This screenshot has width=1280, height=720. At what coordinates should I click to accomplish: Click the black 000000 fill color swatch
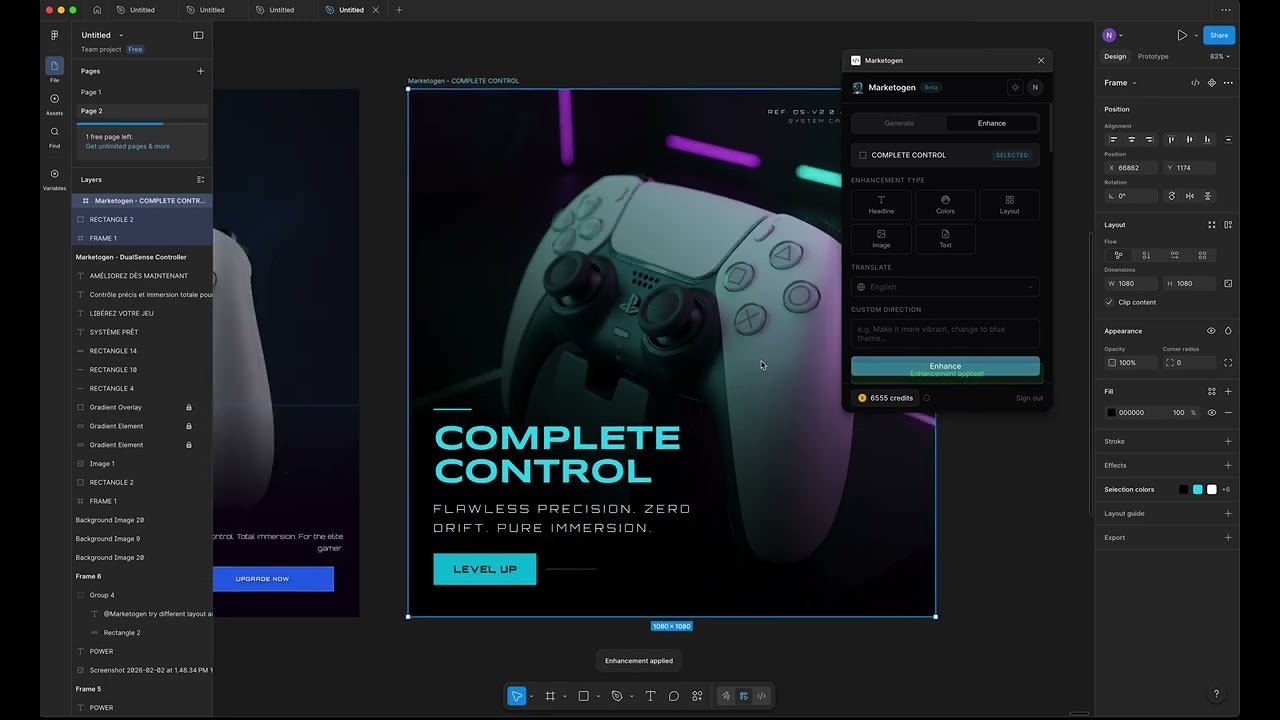1111,412
